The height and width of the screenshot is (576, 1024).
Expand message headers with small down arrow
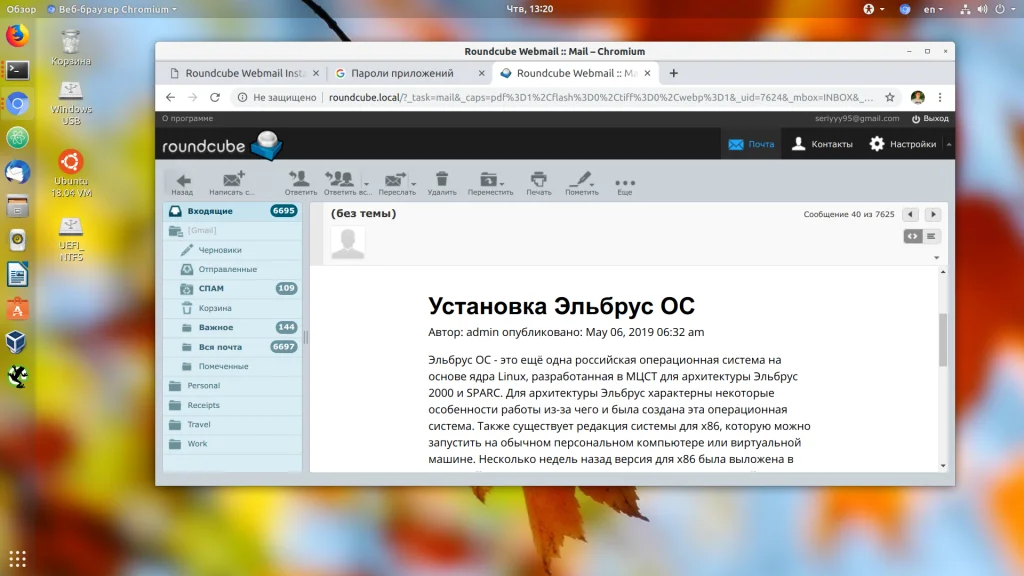point(936,257)
